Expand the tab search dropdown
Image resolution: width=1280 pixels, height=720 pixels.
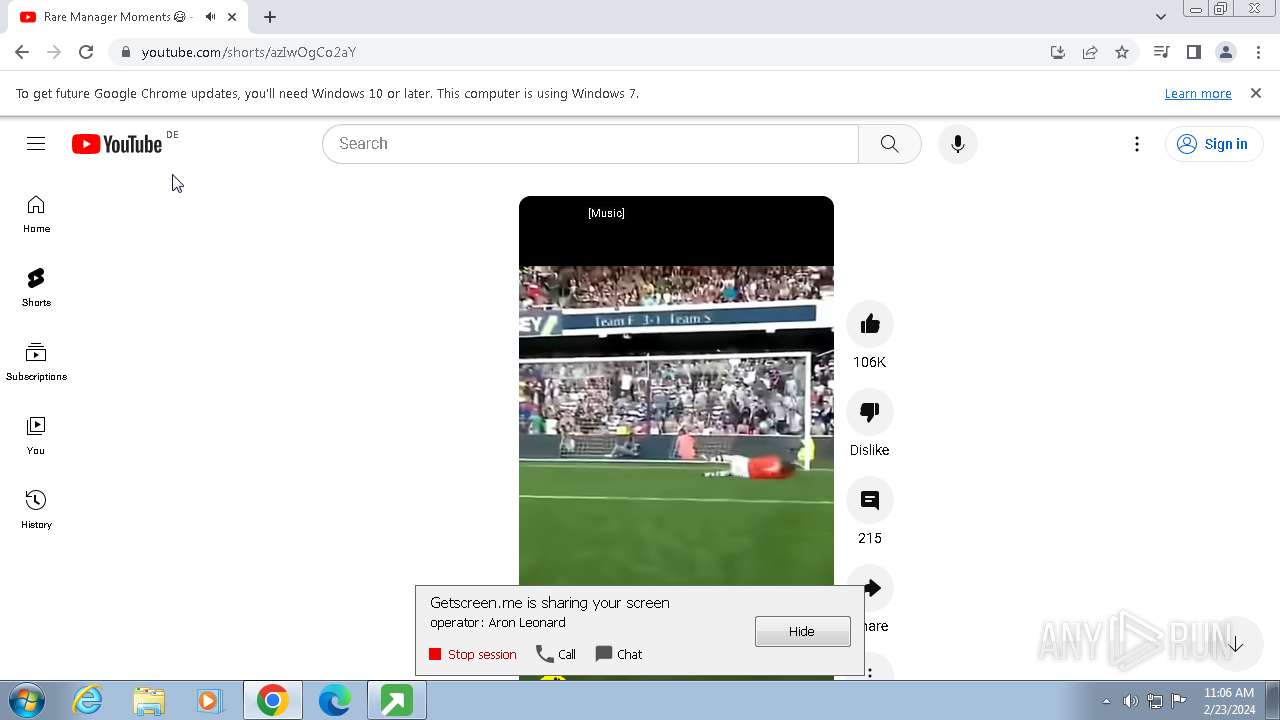(1160, 17)
